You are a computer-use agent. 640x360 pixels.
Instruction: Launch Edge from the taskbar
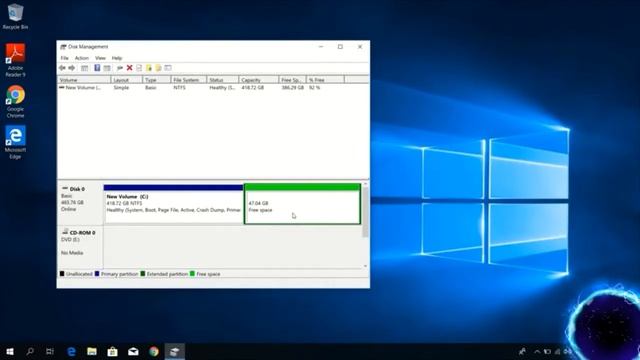tap(71, 351)
